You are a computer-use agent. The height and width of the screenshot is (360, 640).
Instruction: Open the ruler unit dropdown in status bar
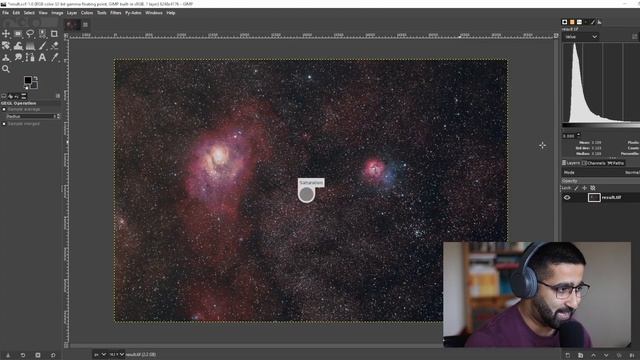pyautogui.click(x=100, y=355)
